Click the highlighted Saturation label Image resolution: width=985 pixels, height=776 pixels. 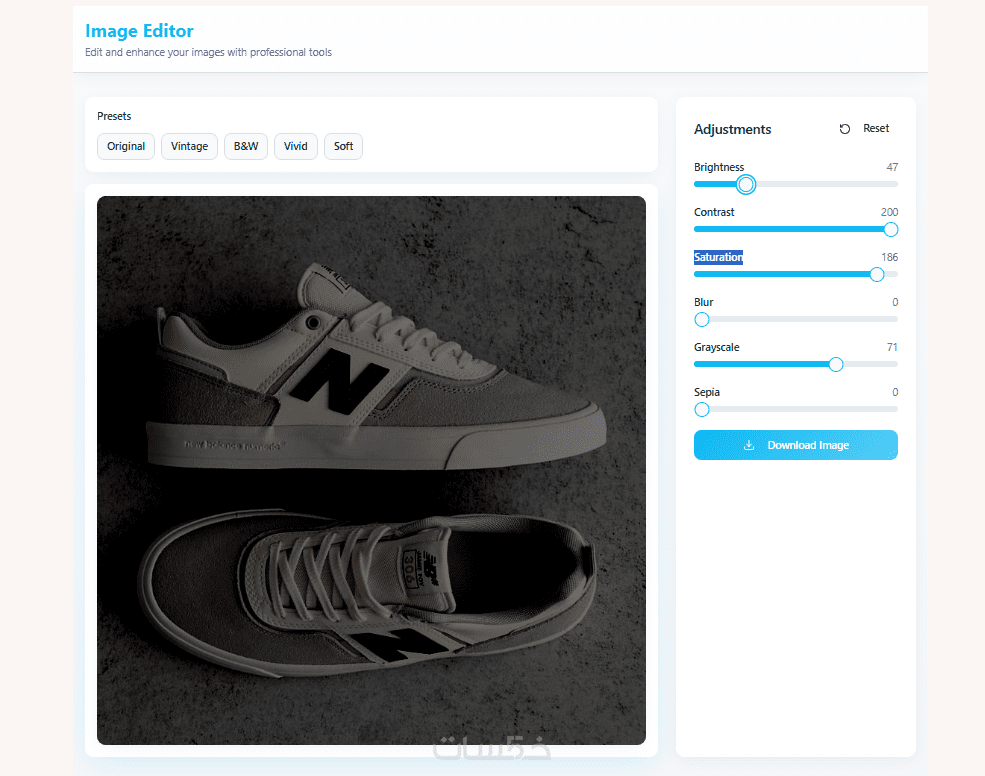coord(718,257)
